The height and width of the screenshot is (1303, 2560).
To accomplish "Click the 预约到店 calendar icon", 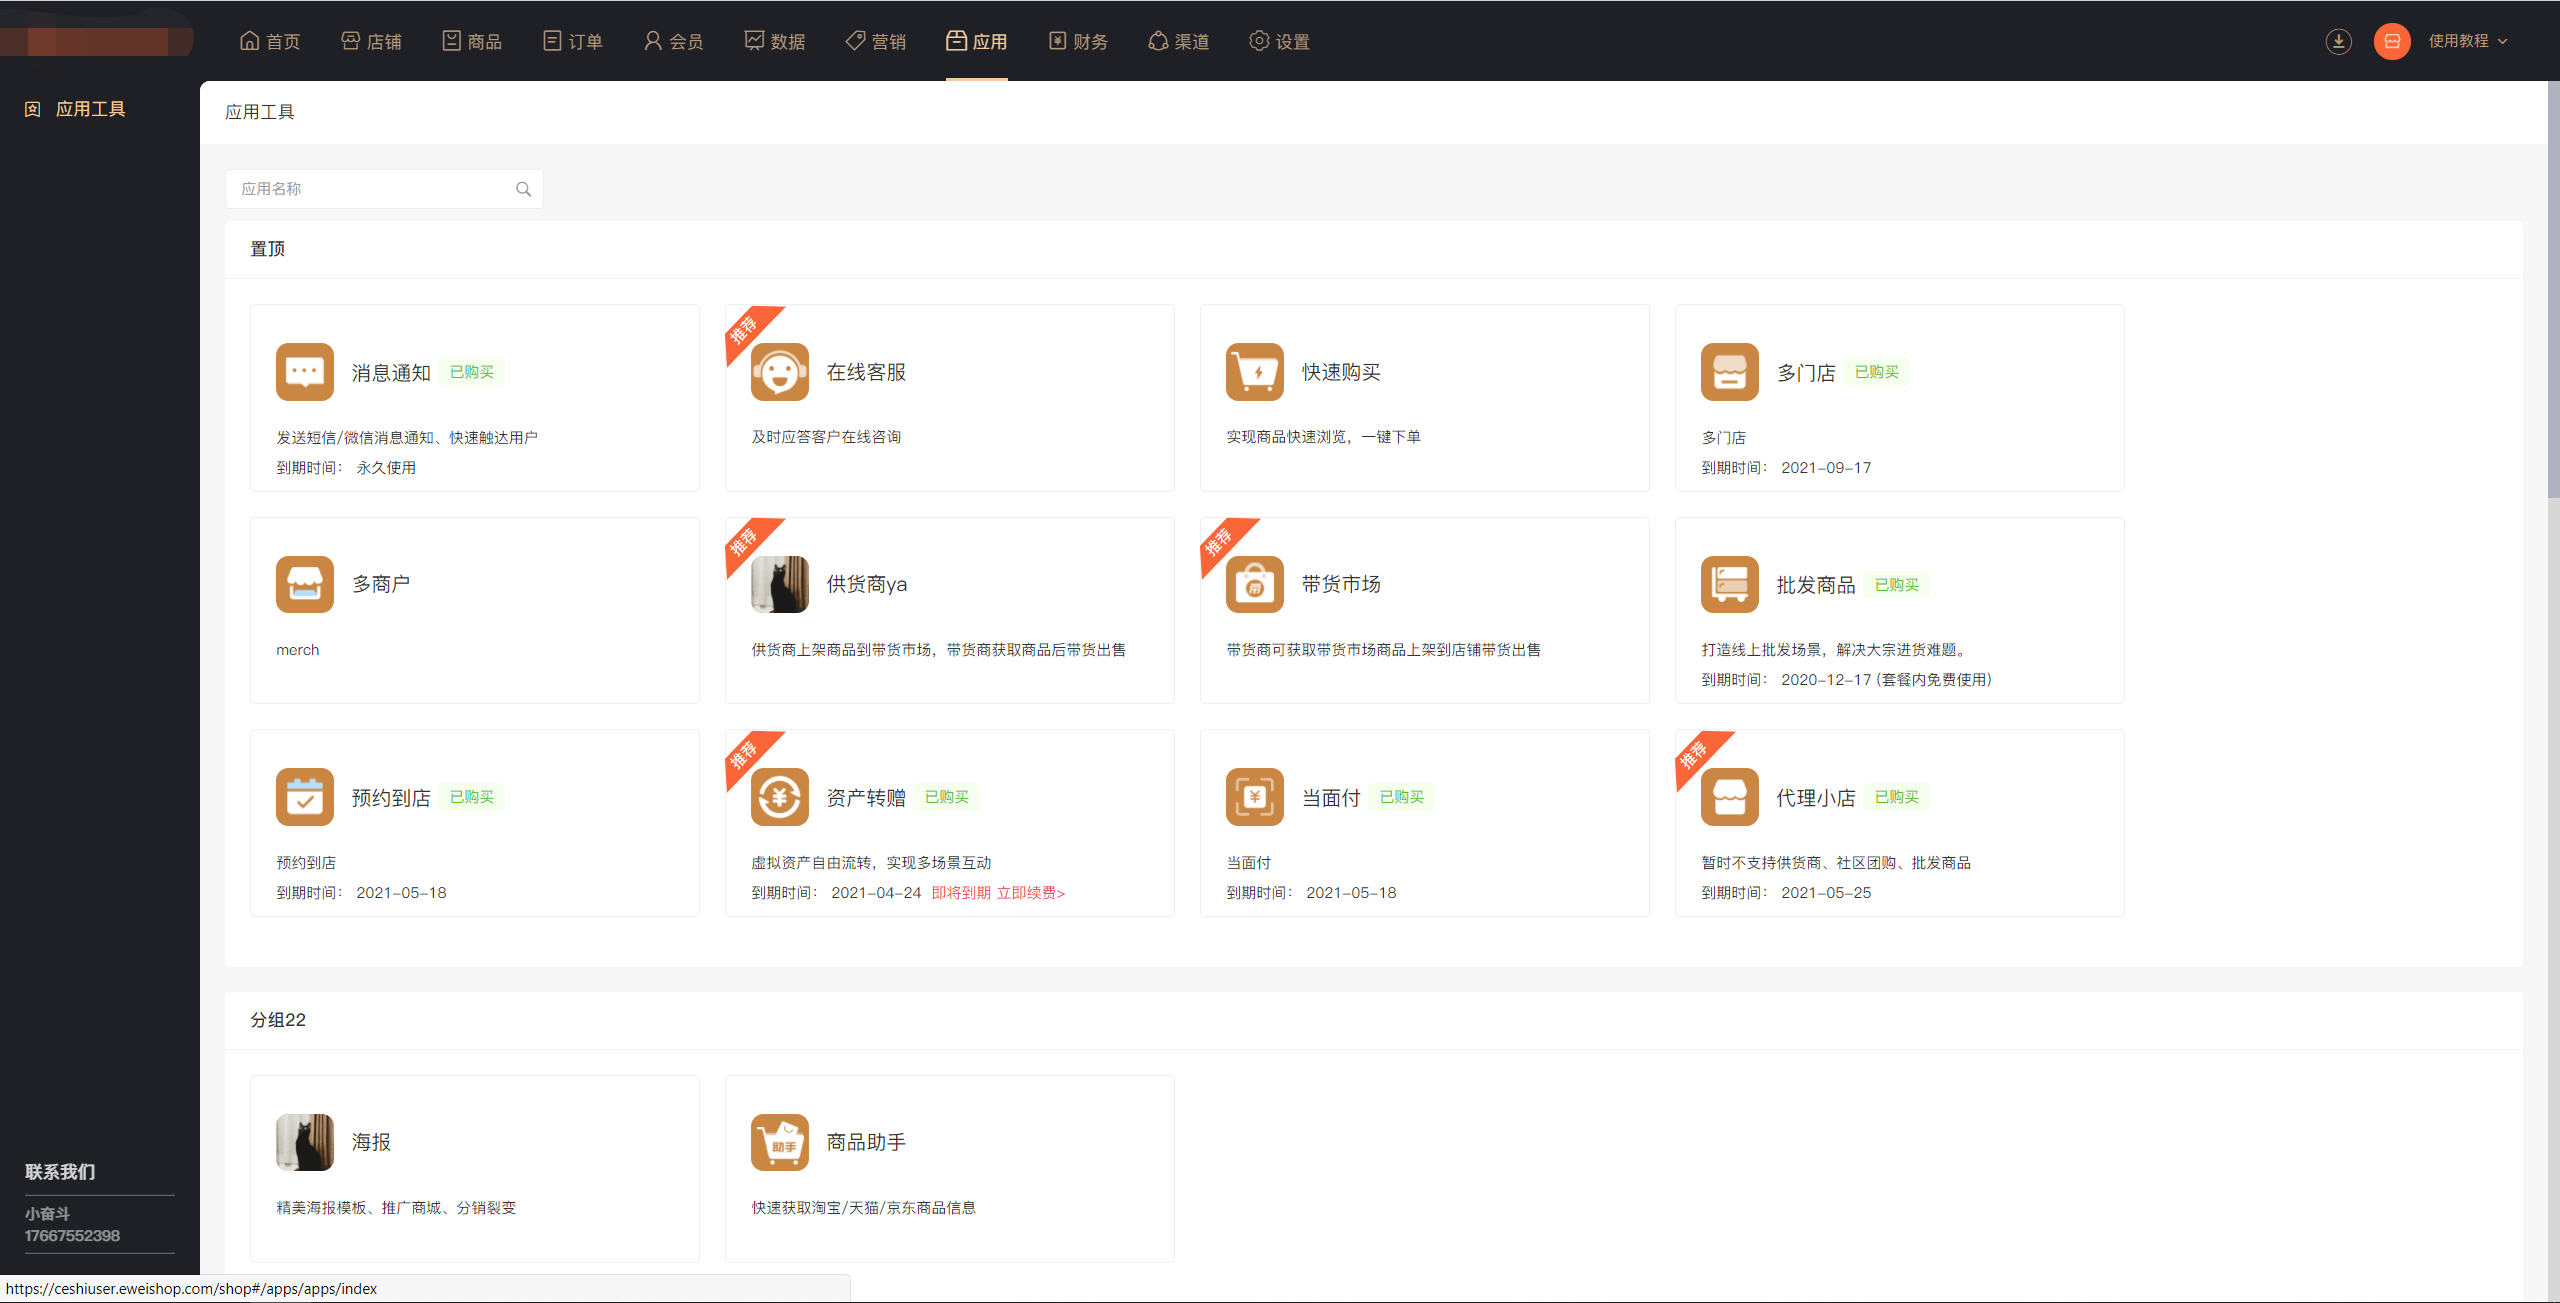I will coord(305,797).
